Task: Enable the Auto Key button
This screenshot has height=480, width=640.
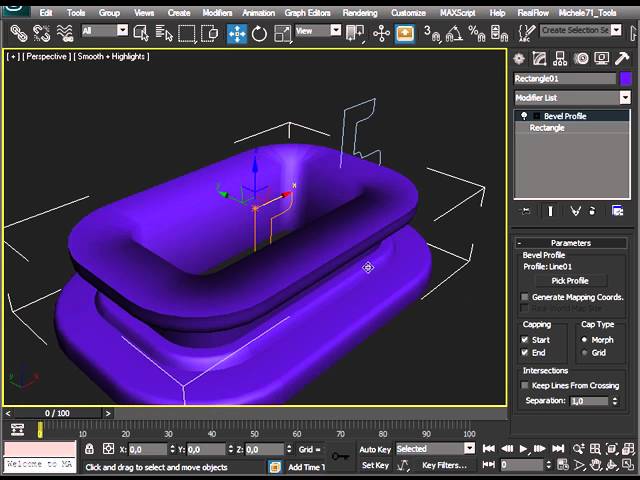Action: (375, 449)
